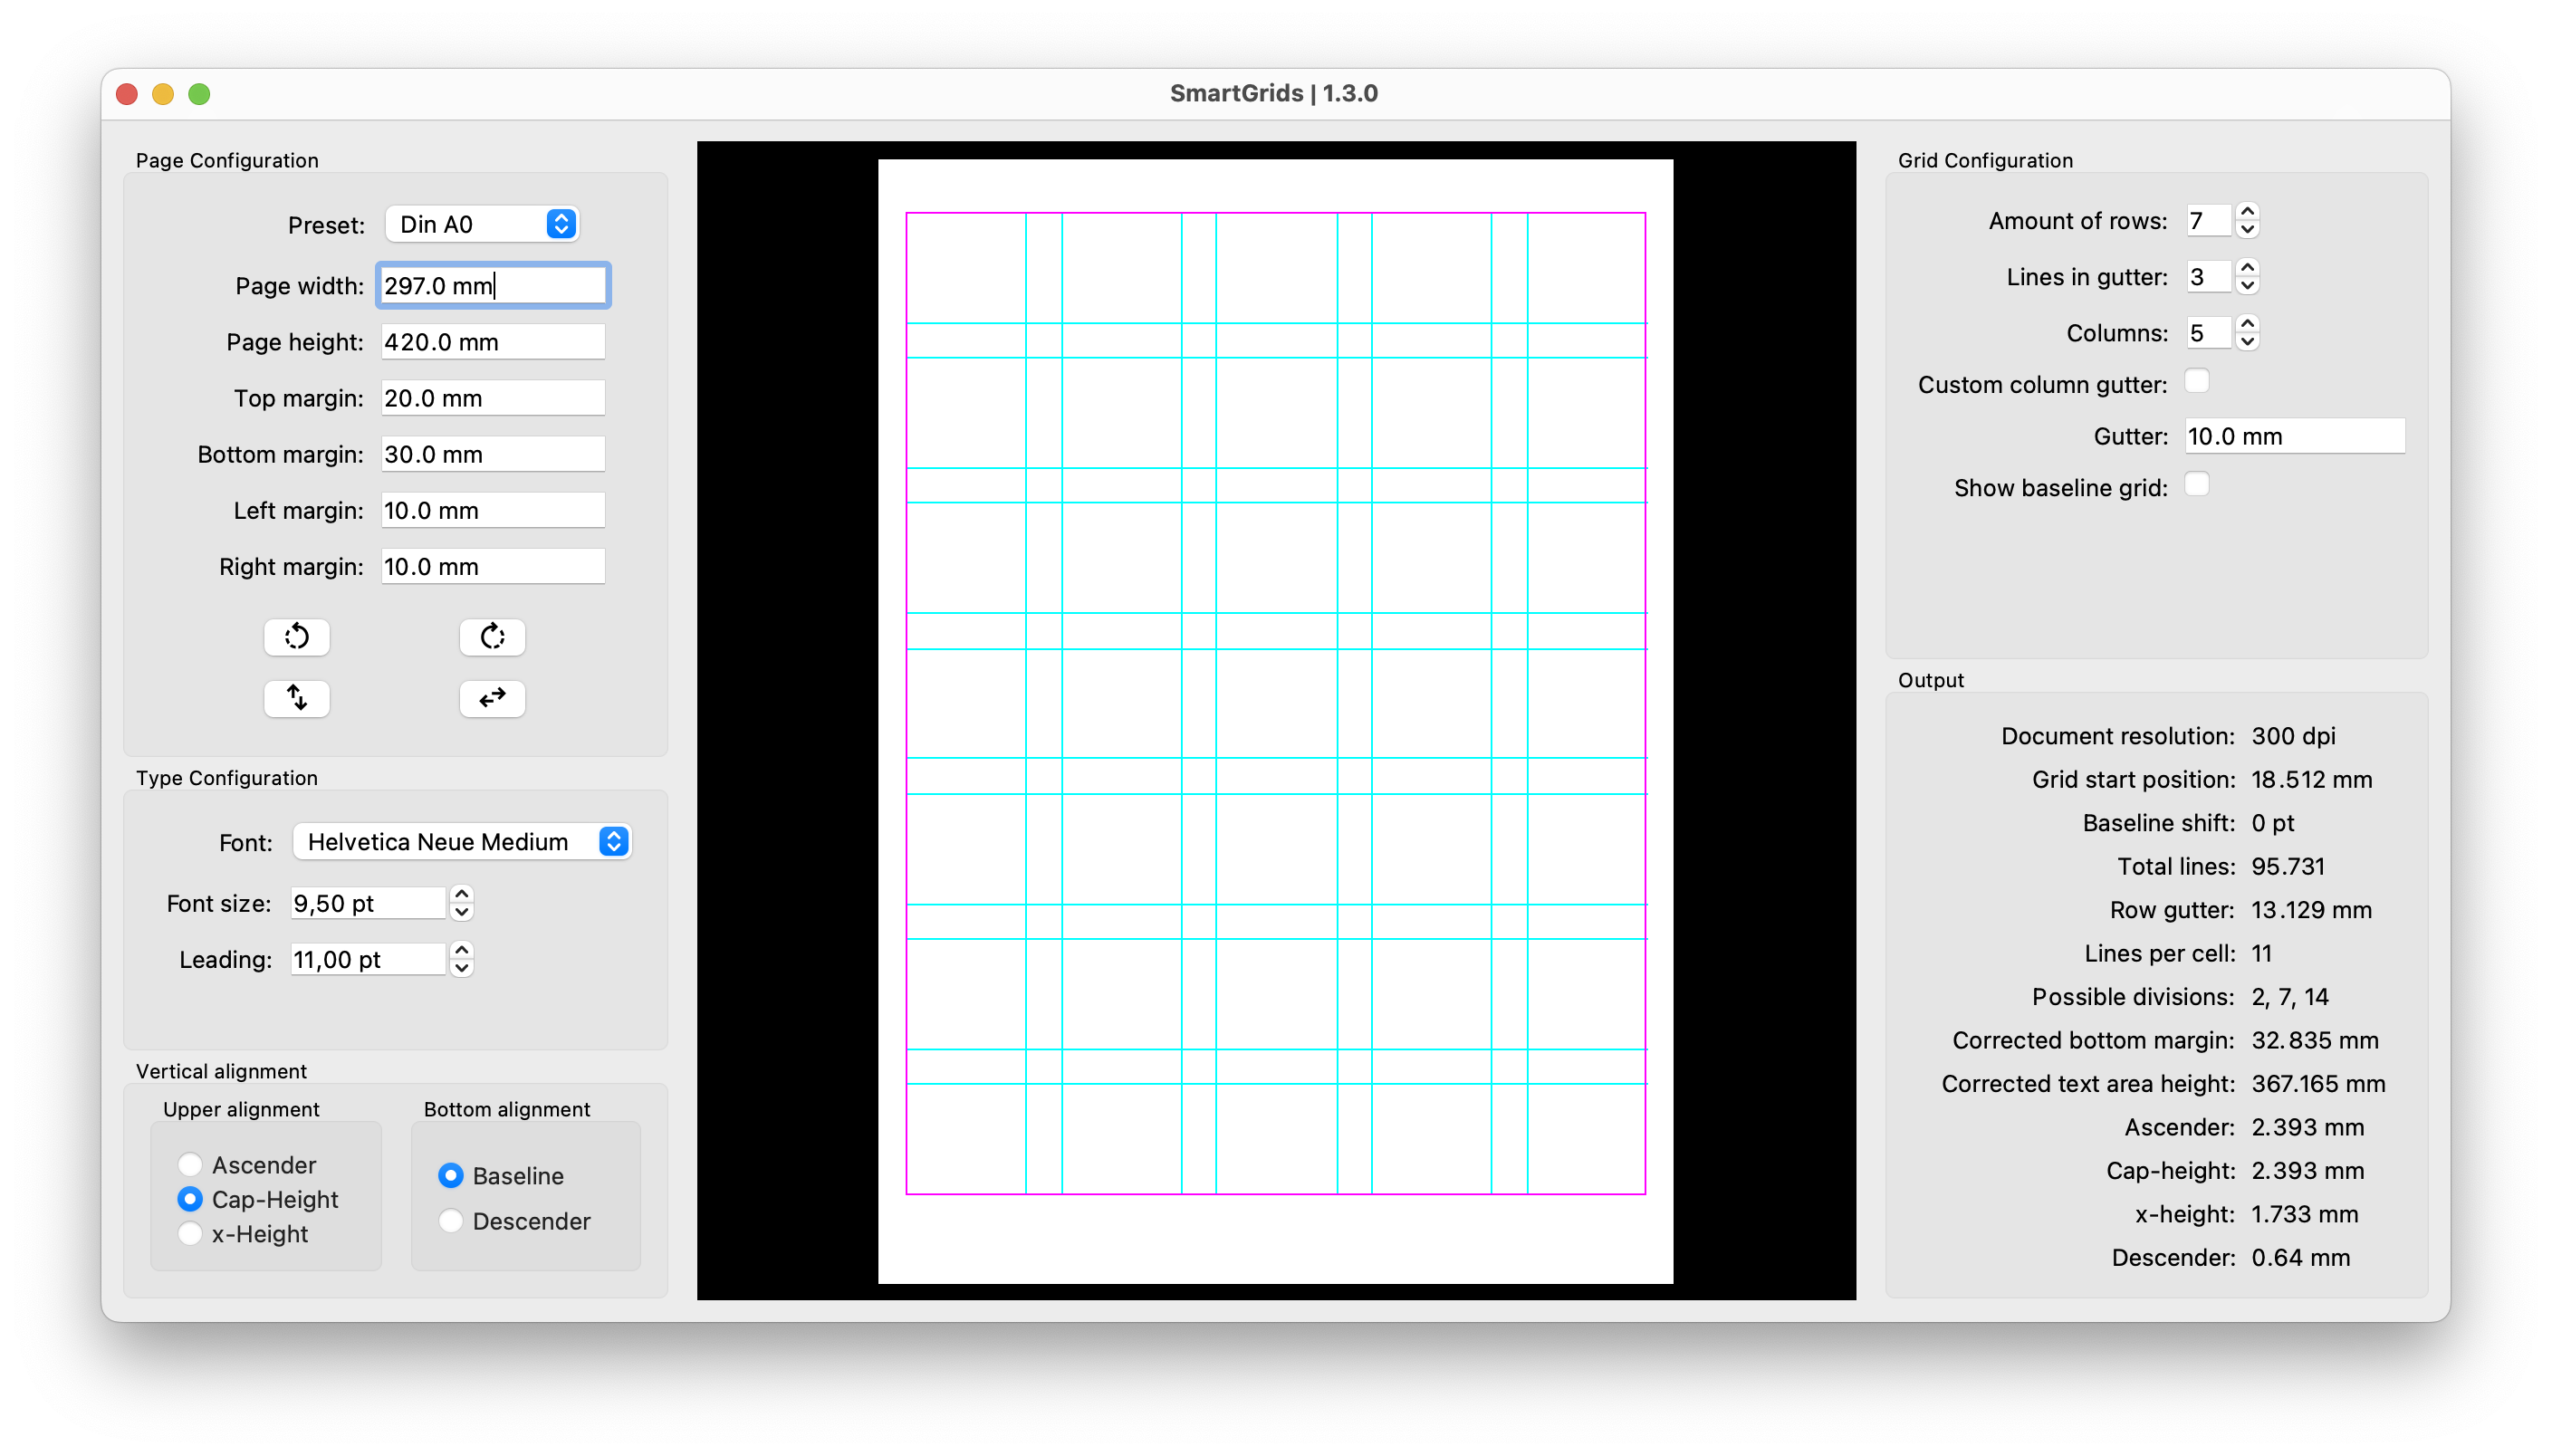This screenshot has height=1456, width=2552.
Task: Enable Custom column gutter checkbox
Action: (x=2196, y=382)
